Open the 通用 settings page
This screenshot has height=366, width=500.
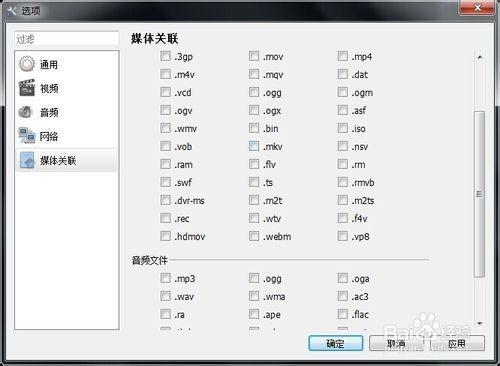click(x=67, y=64)
